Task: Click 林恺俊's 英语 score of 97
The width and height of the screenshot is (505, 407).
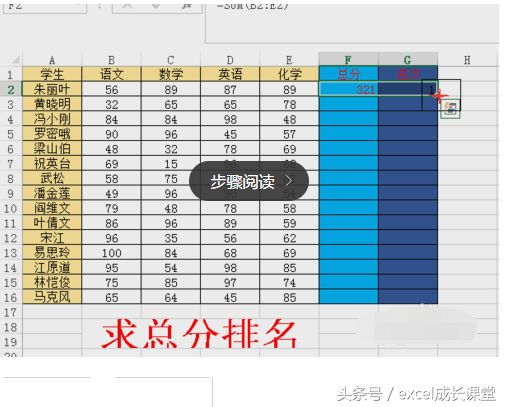Action: pyautogui.click(x=230, y=282)
